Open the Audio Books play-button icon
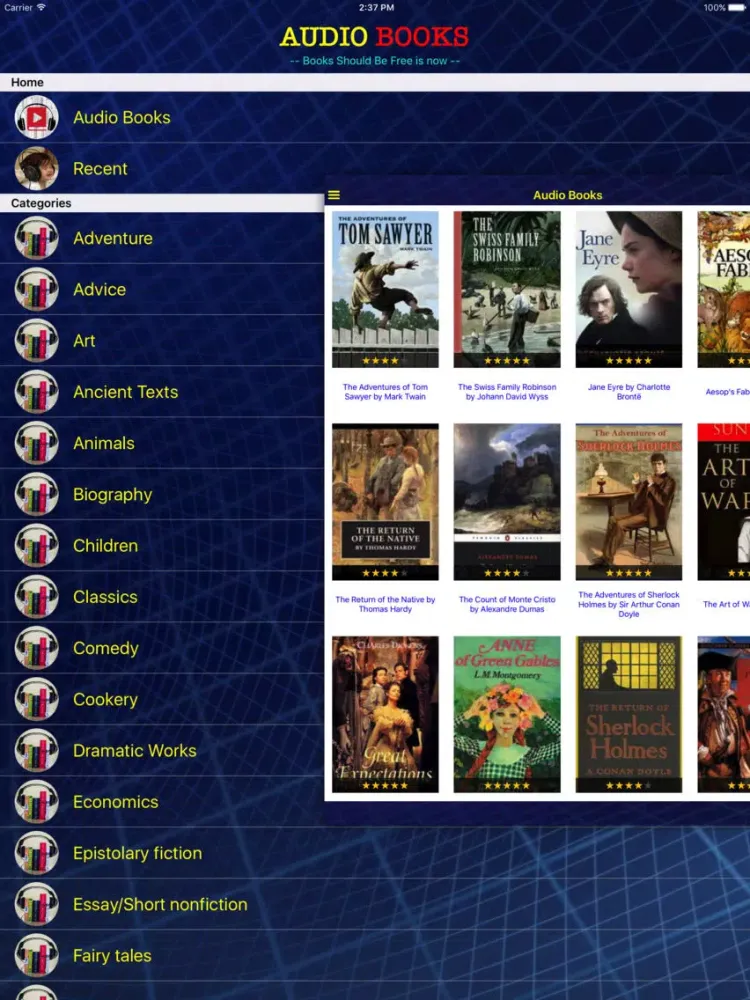Viewport: 750px width, 1000px height. click(x=36, y=117)
